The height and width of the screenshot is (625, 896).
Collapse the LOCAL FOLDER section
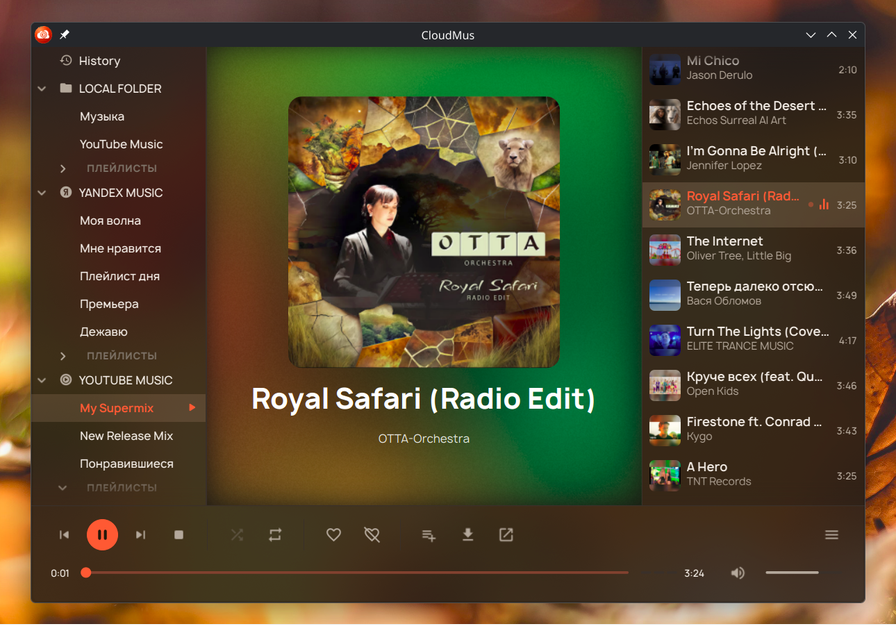pyautogui.click(x=42, y=89)
